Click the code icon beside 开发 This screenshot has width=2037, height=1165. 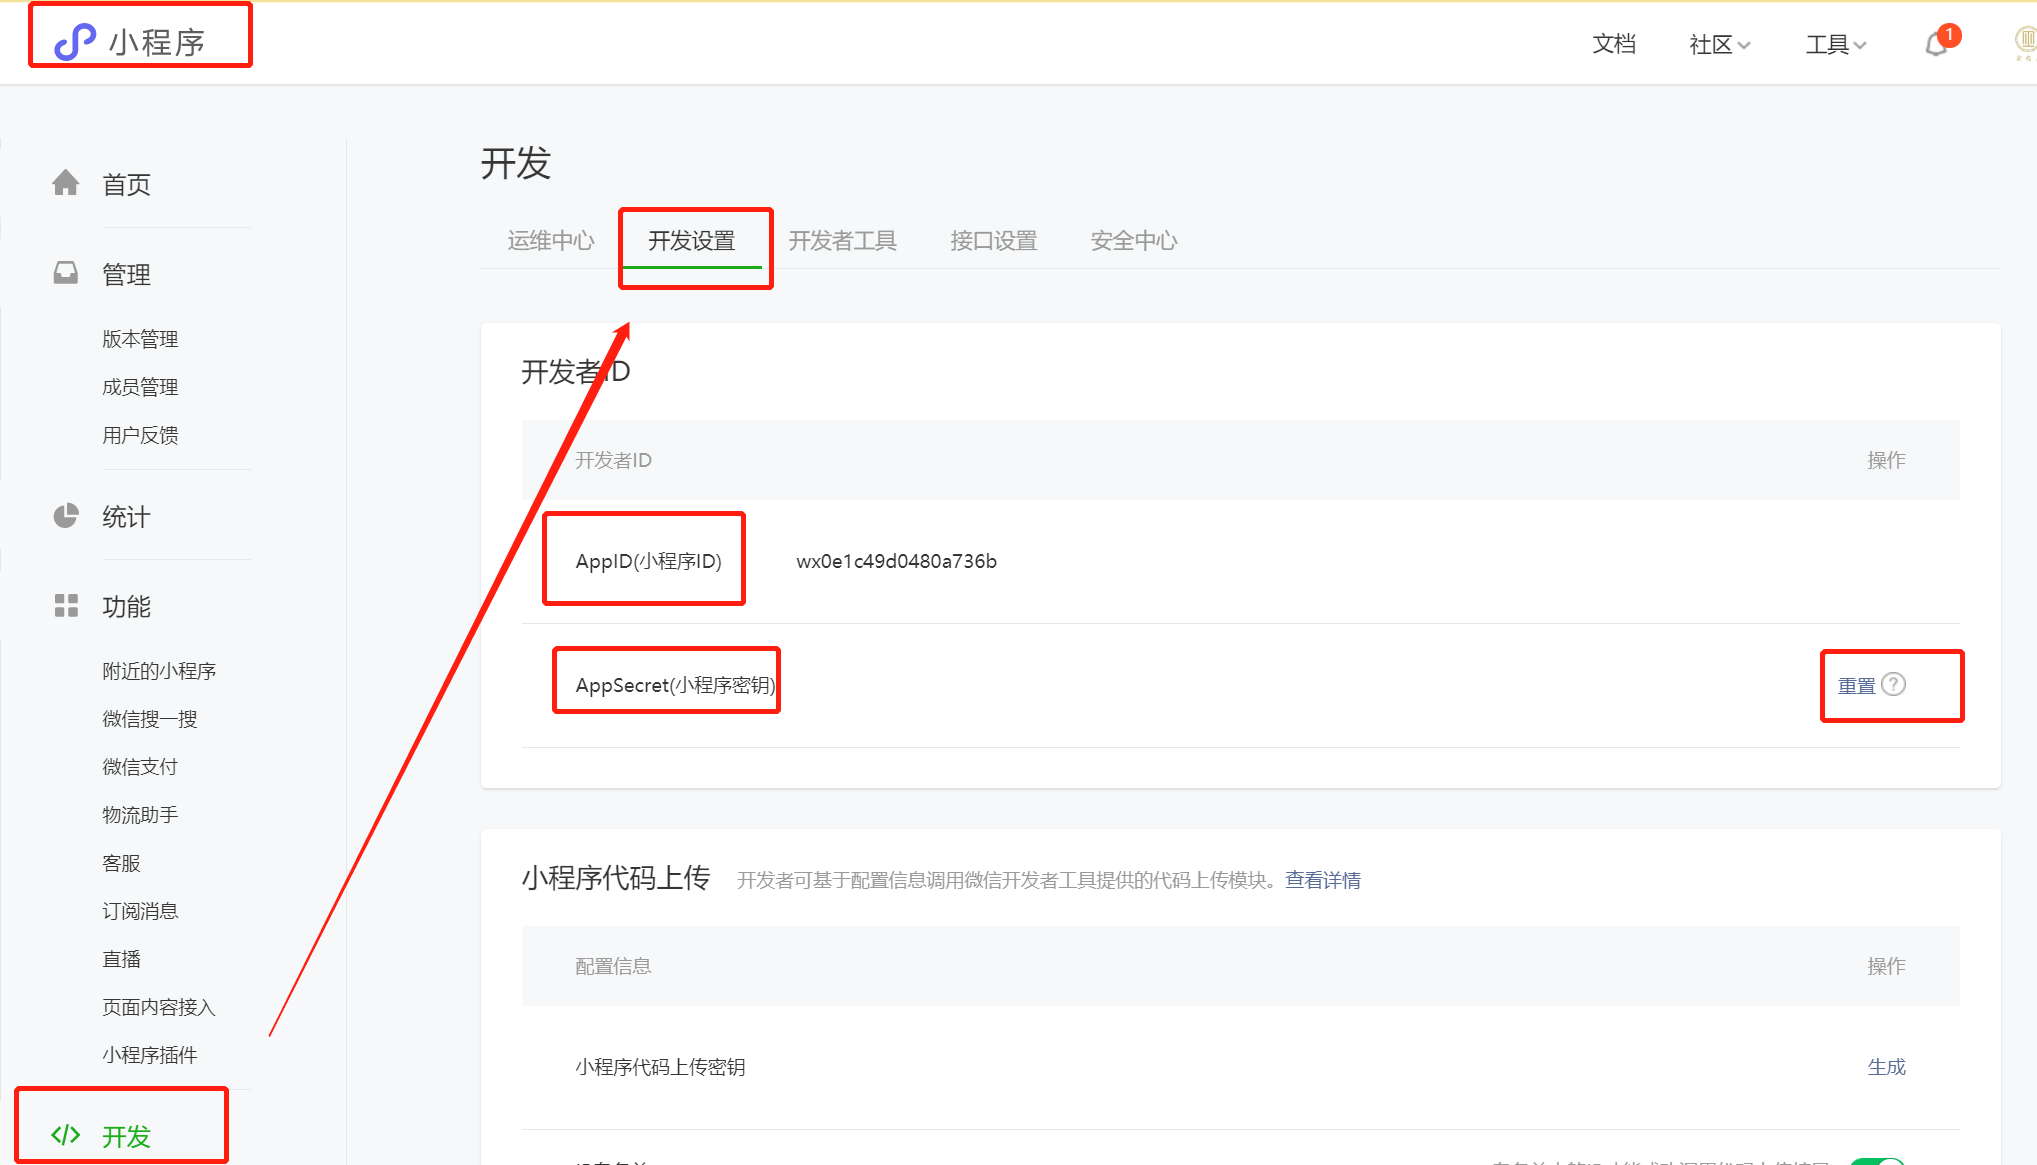click(66, 1135)
